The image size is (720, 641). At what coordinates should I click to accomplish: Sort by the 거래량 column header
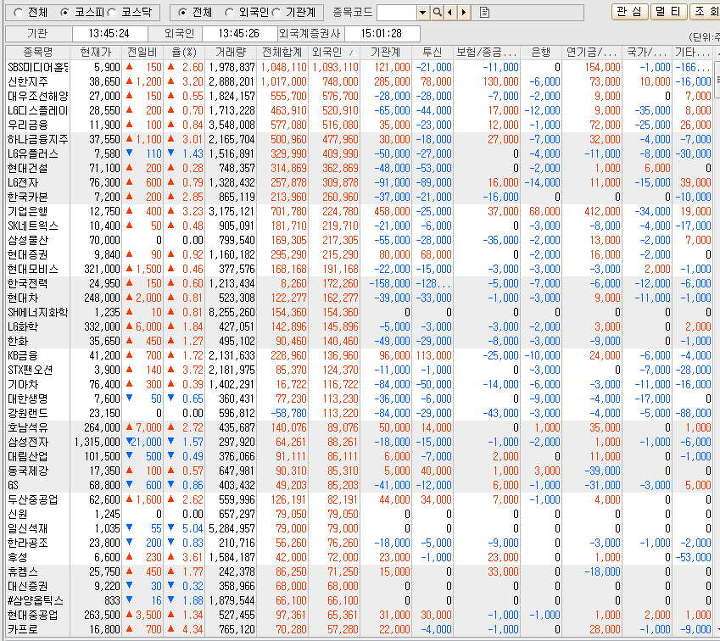coord(231,52)
